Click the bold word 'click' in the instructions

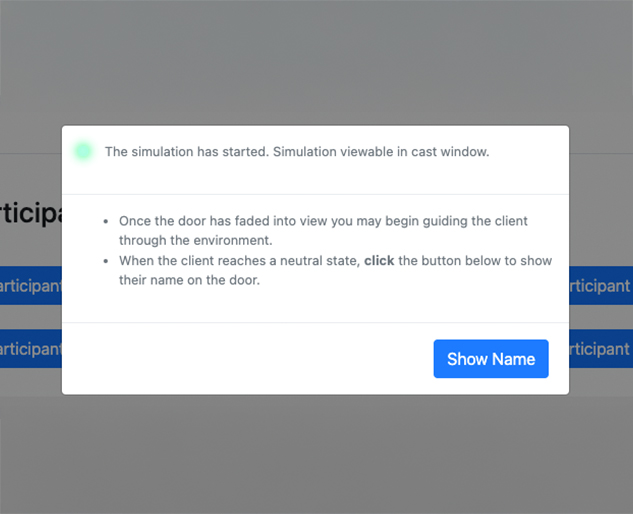(x=379, y=261)
